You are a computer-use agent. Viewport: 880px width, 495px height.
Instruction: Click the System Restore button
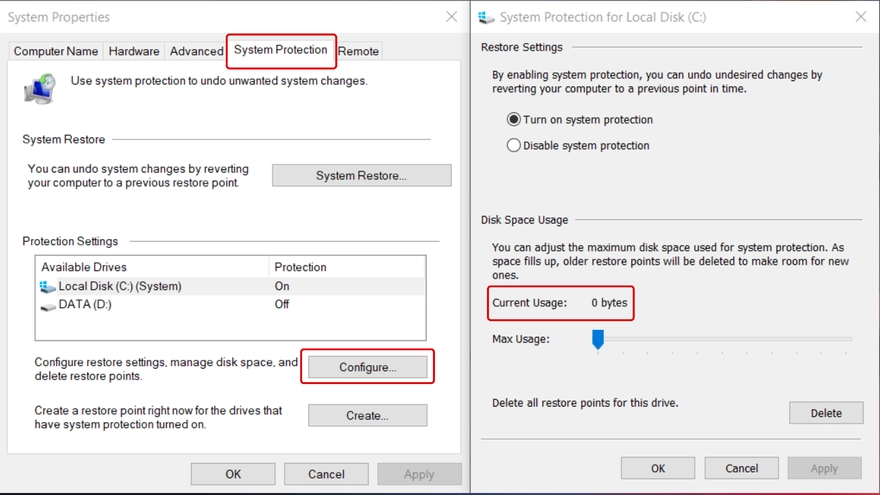361,176
